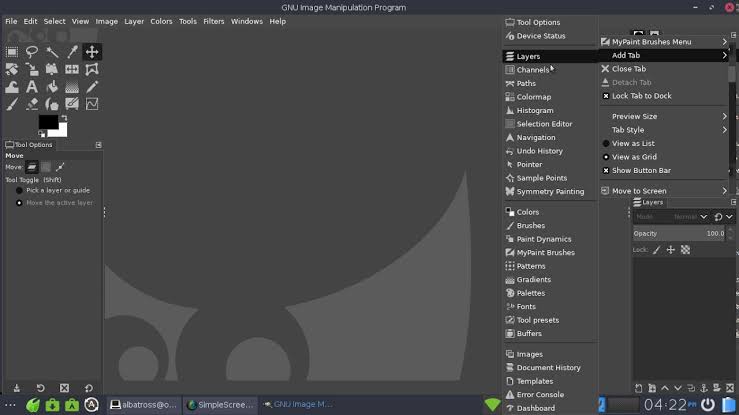Image resolution: width=739 pixels, height=415 pixels.
Task: Choose 'Pick a layer or guide' option
Action: pyautogui.click(x=53, y=190)
